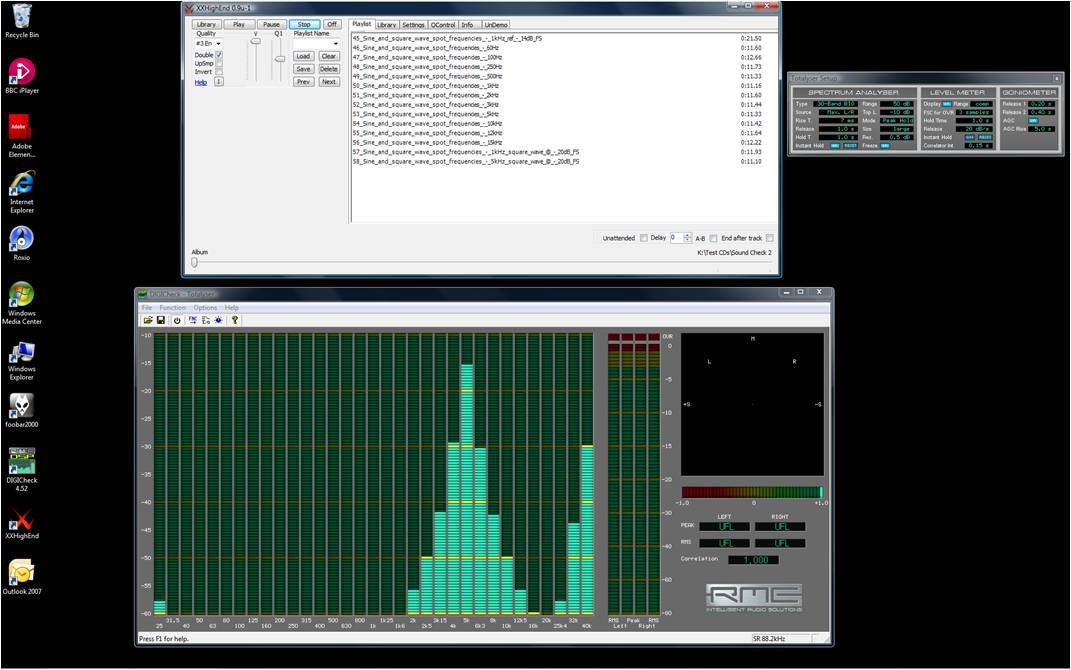
Task: Tick the A-B checkbox
Action: click(713, 238)
